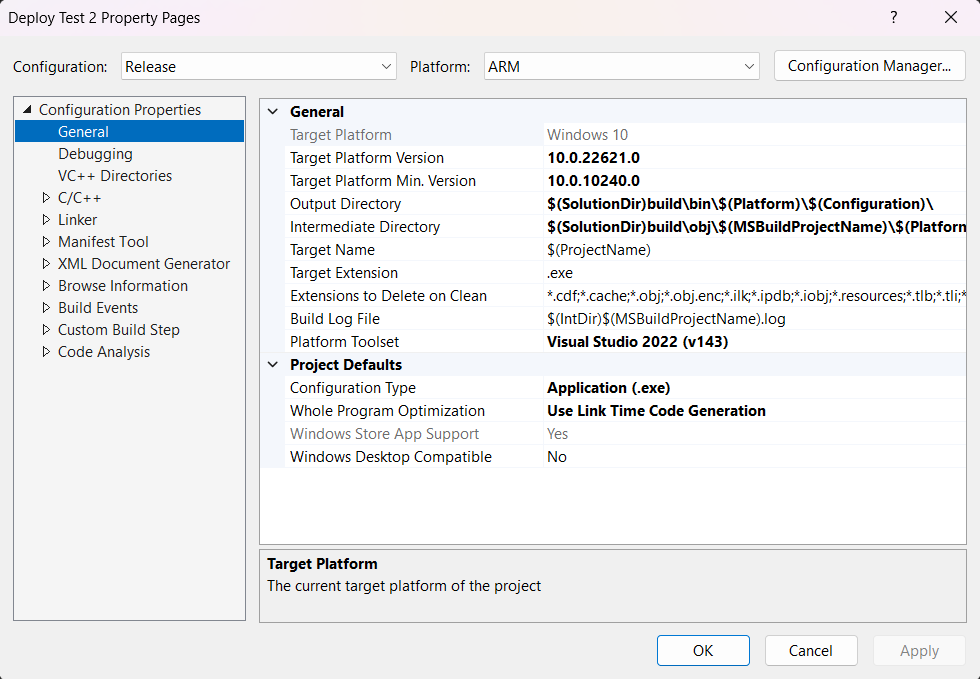Collapse the Project Defaults section chevron
The width and height of the screenshot is (980, 679).
(273, 365)
